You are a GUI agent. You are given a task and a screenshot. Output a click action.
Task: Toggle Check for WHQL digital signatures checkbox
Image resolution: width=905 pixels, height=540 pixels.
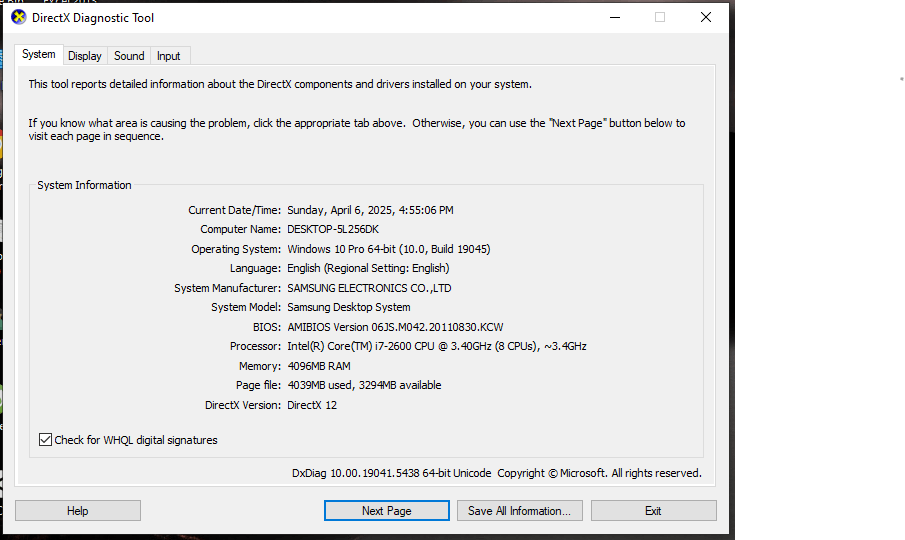[x=46, y=440]
